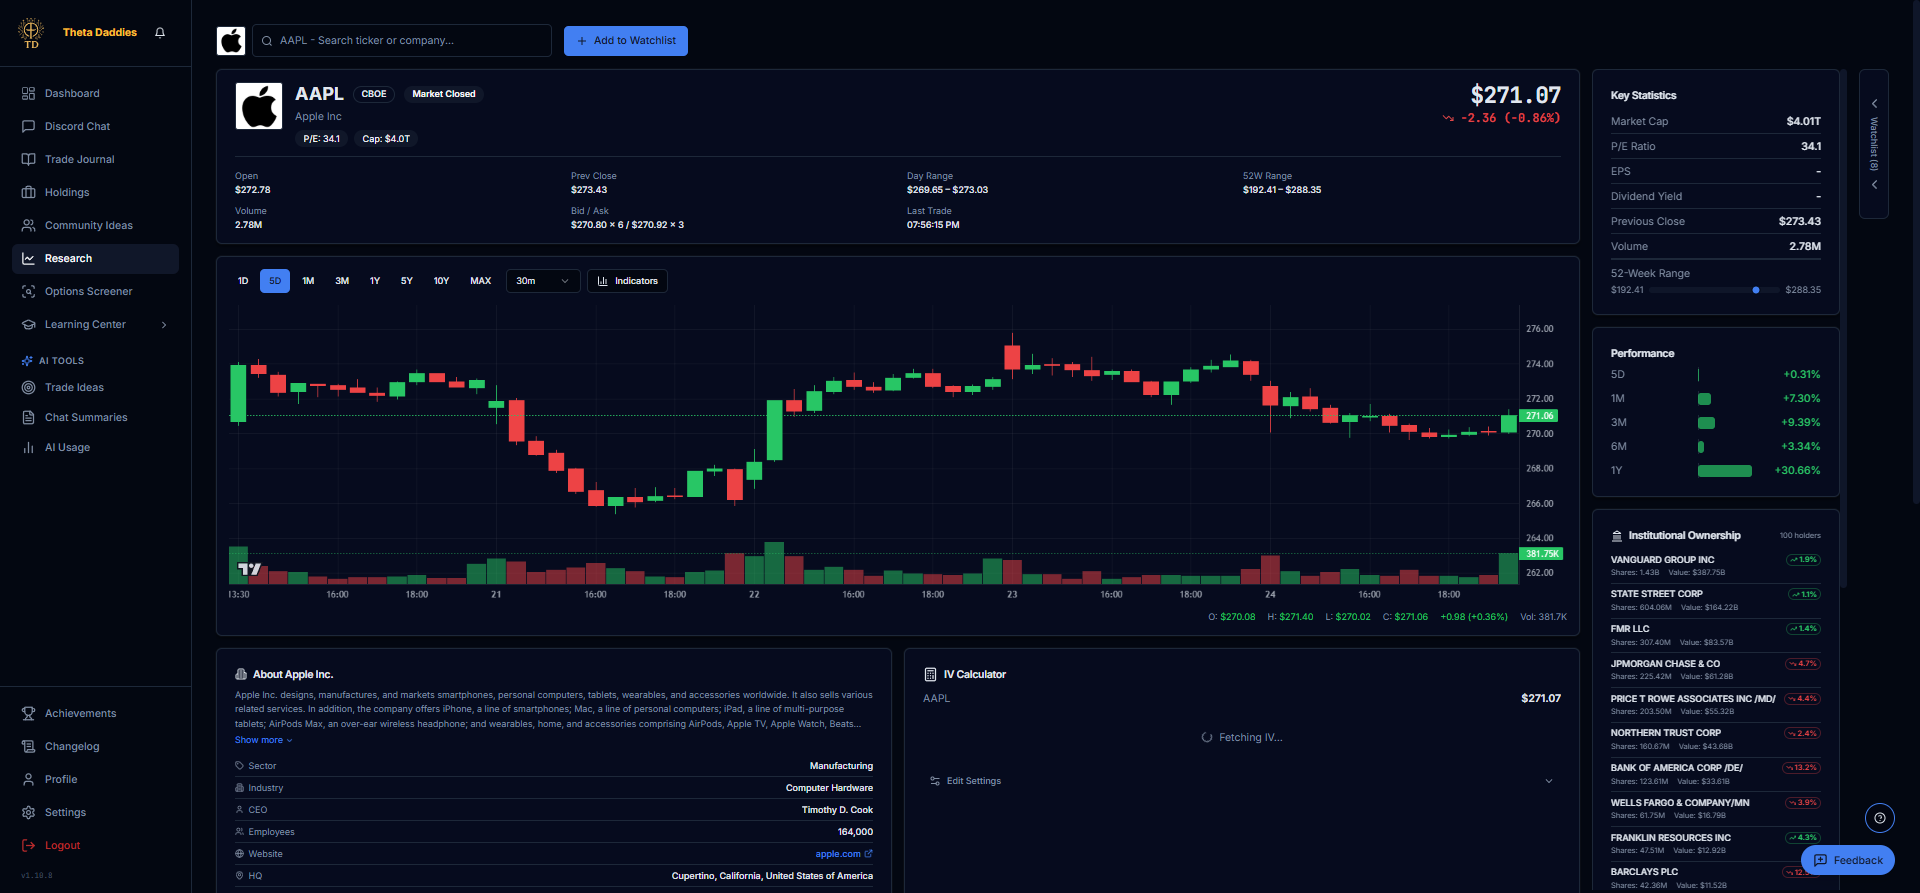Click the Institutional Ownership building icon
This screenshot has width=1920, height=893.
(x=1617, y=536)
